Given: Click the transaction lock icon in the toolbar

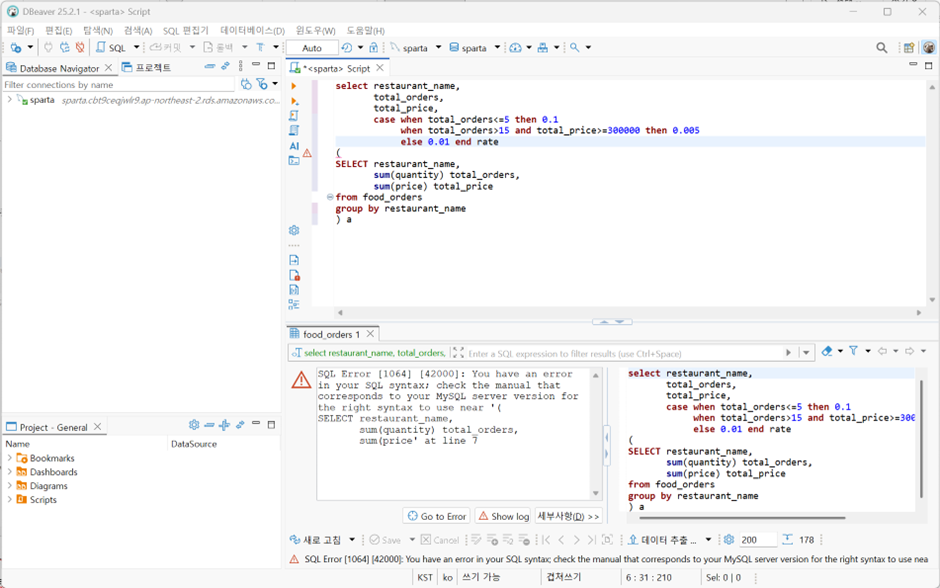Looking at the screenshot, I should click(373, 47).
